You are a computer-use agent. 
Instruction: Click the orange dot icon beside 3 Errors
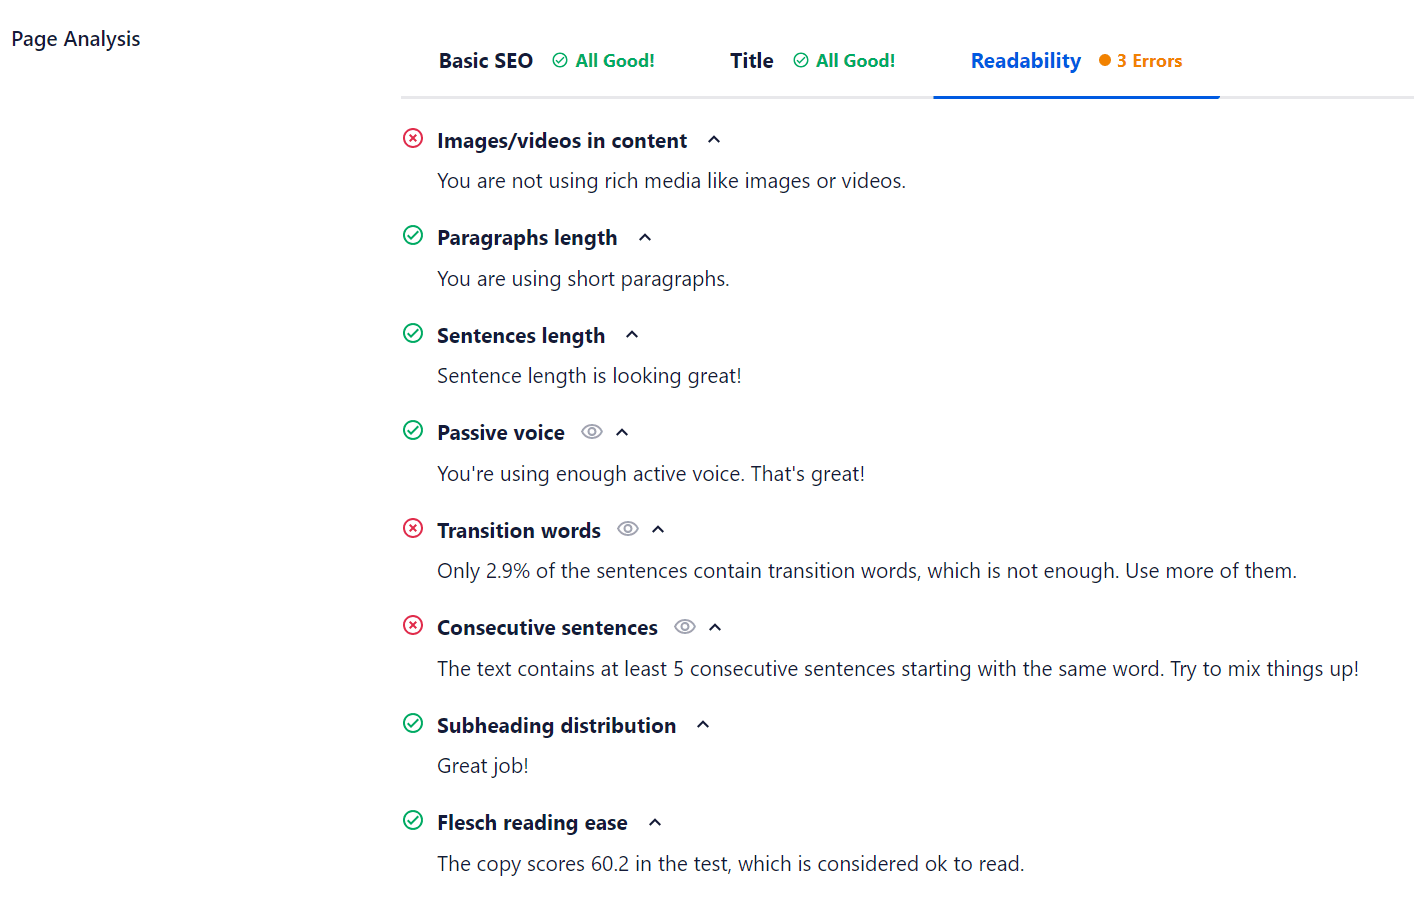pyautogui.click(x=1107, y=60)
